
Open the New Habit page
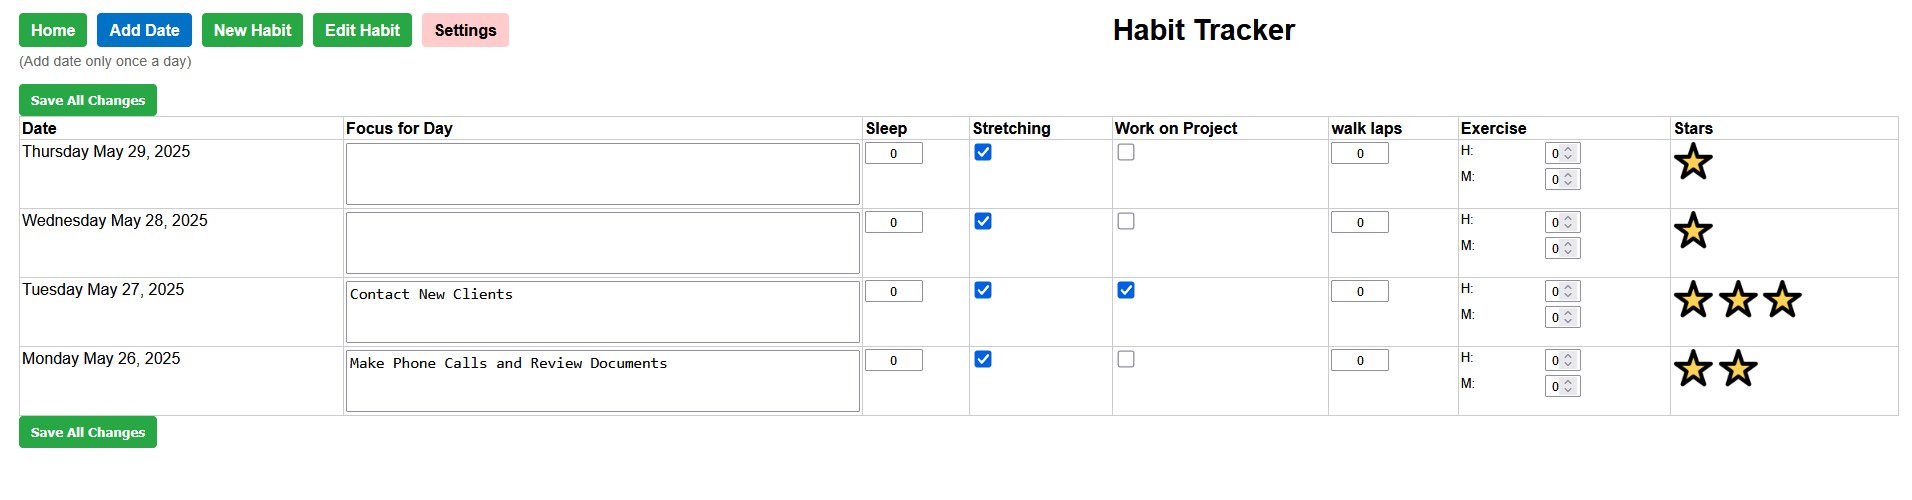[x=252, y=30]
